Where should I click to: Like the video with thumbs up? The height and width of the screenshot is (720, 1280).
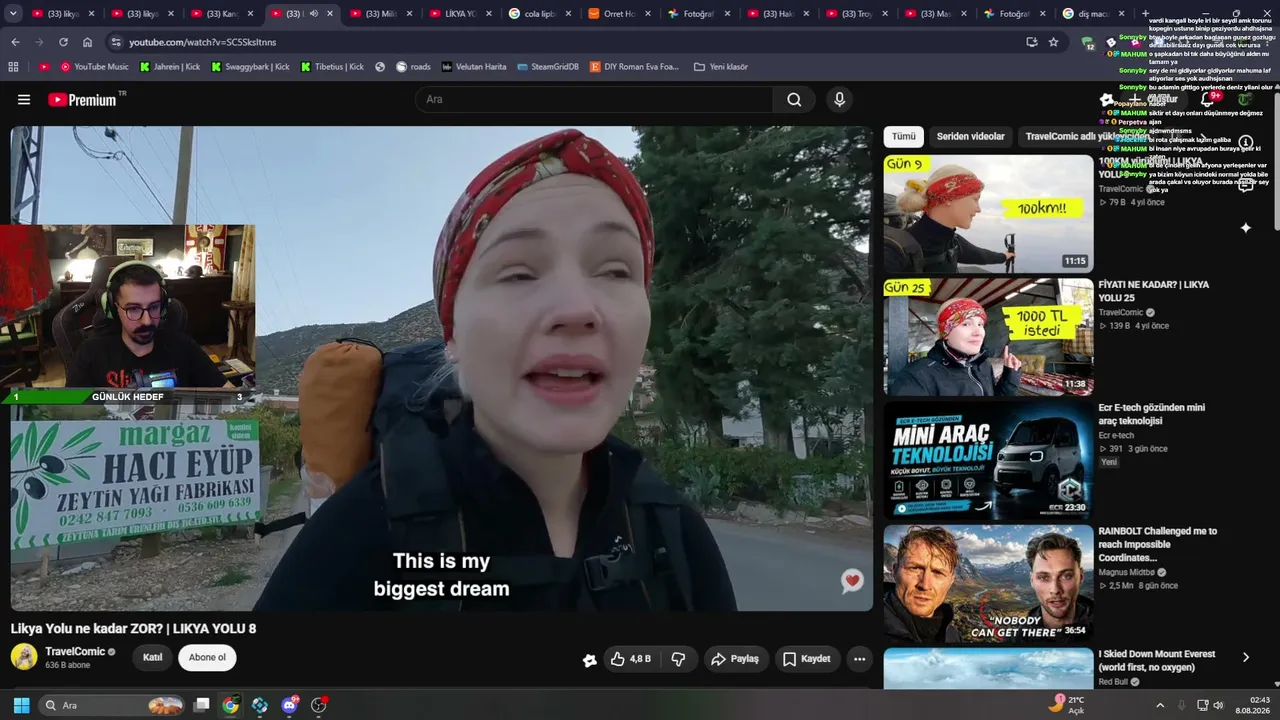click(631, 659)
